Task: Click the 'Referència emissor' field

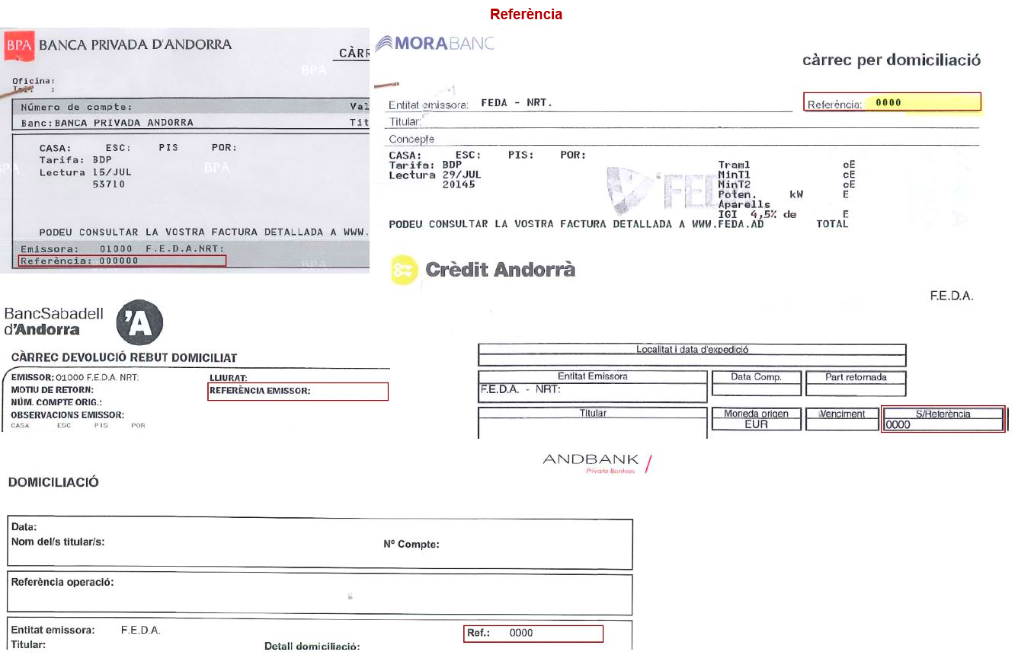Action: [x=297, y=391]
